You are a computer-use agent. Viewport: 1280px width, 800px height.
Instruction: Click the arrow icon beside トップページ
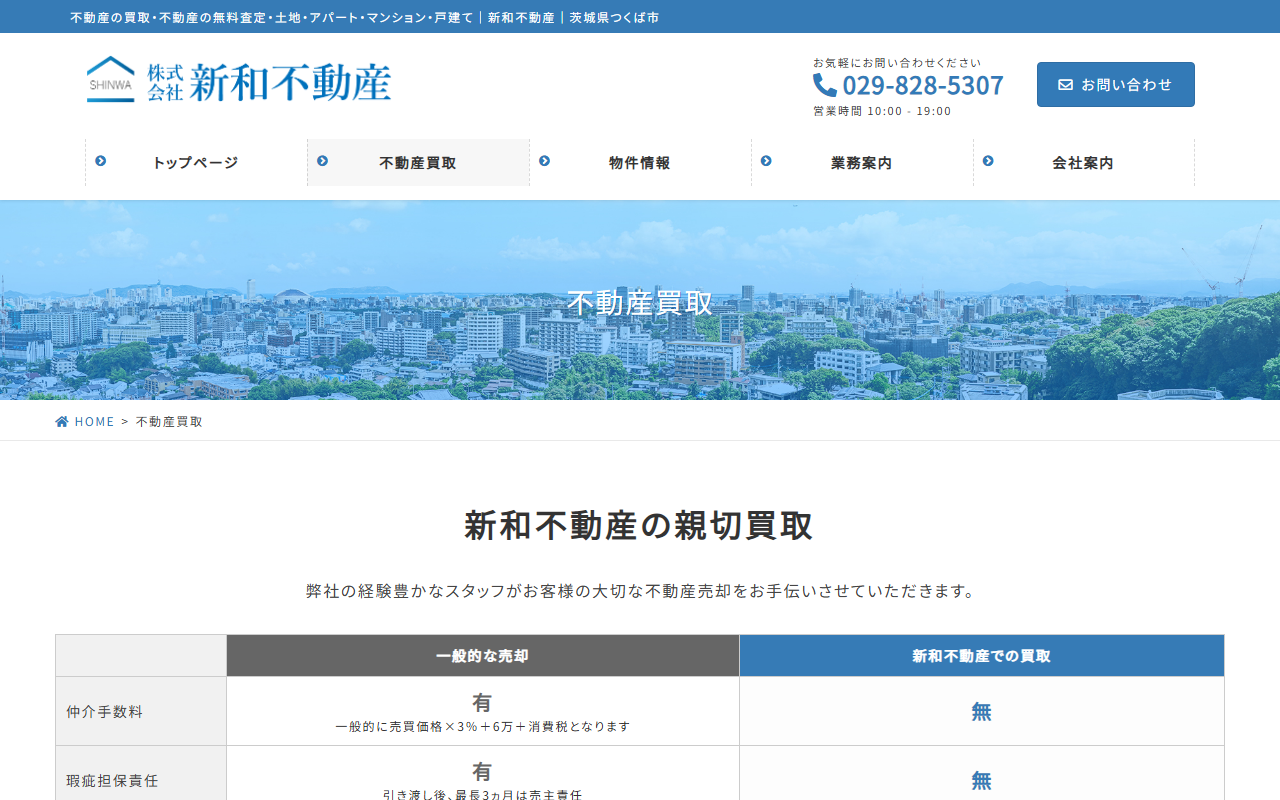(x=100, y=160)
